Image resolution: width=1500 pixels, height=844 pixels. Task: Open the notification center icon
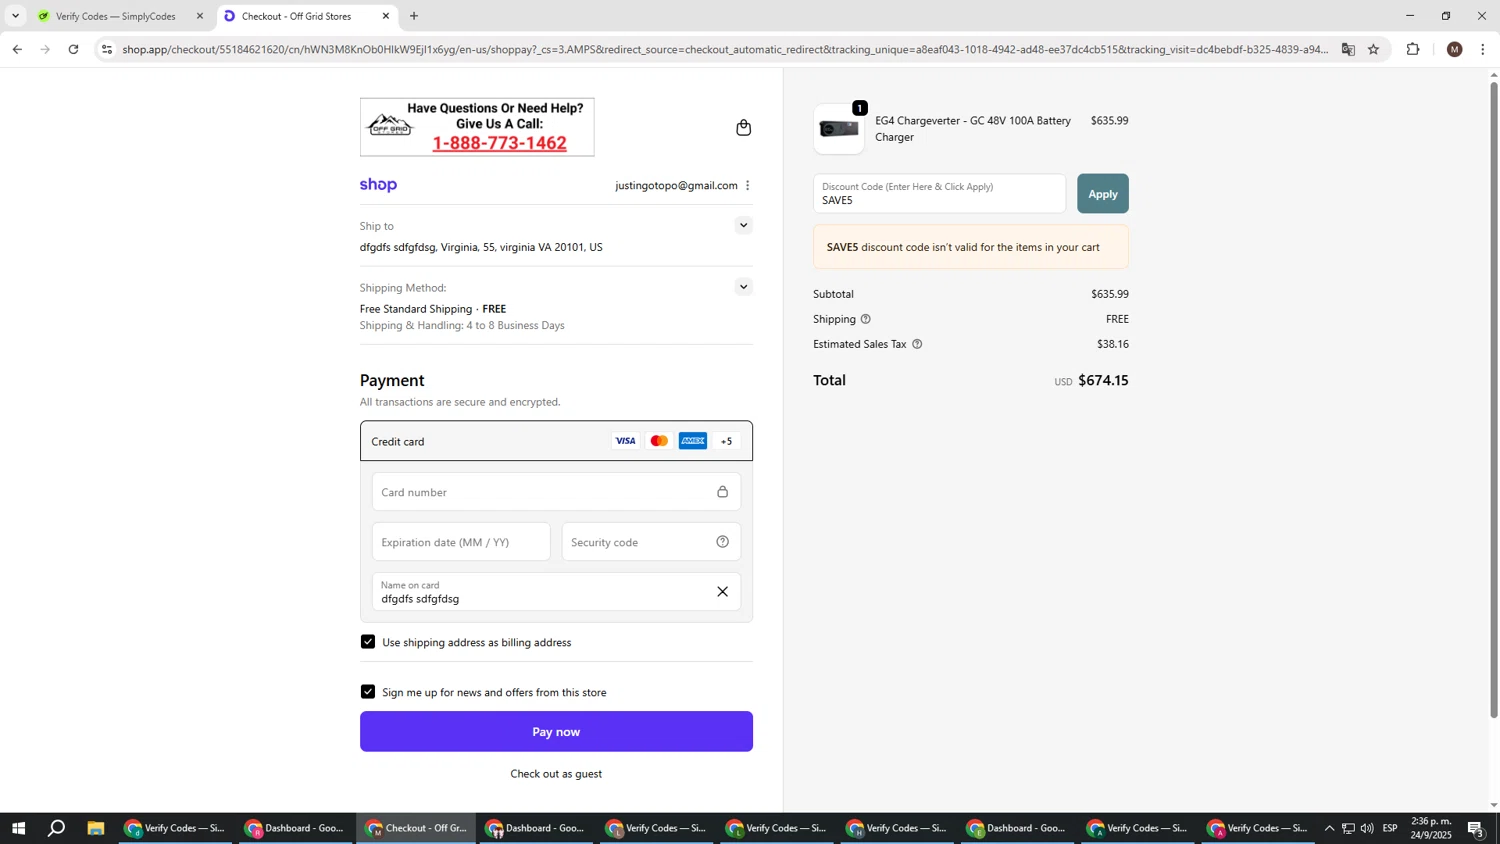click(1476, 828)
